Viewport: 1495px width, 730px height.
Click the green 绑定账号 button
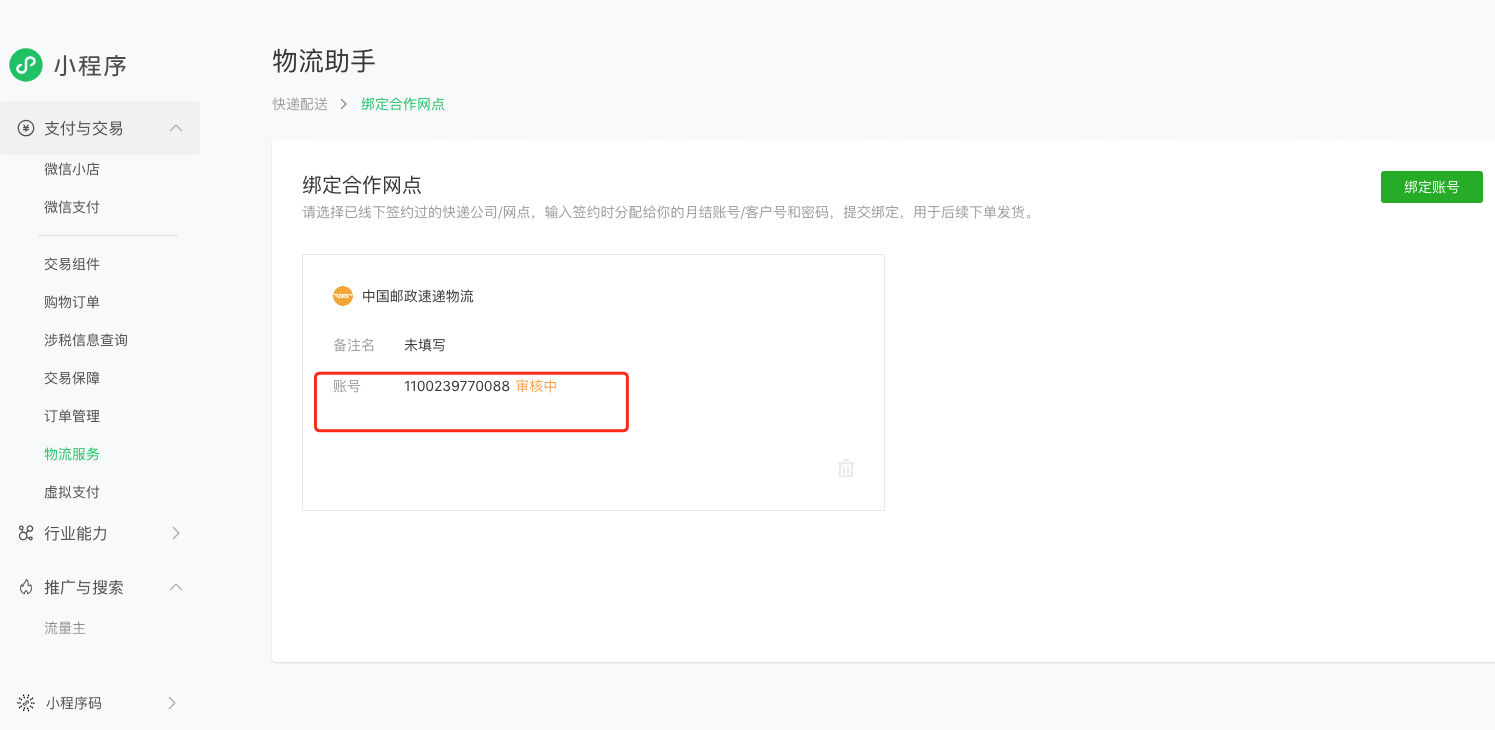(x=1432, y=187)
